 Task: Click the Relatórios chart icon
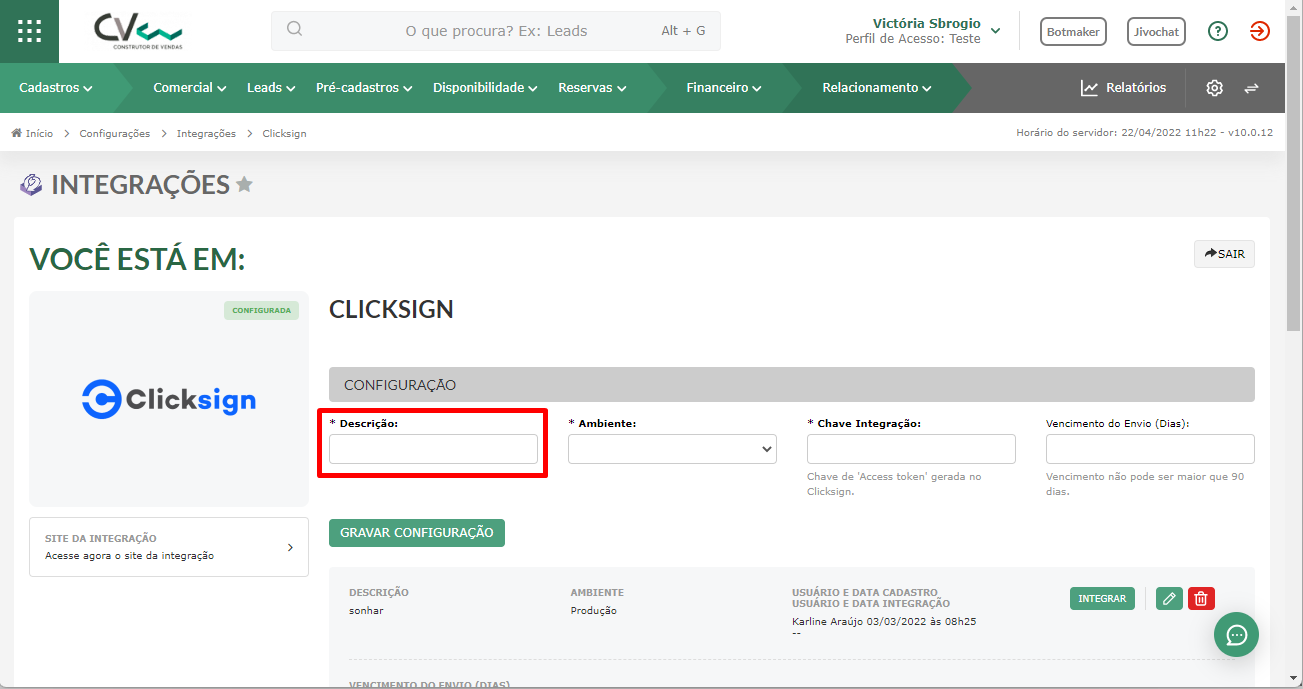(x=1089, y=88)
